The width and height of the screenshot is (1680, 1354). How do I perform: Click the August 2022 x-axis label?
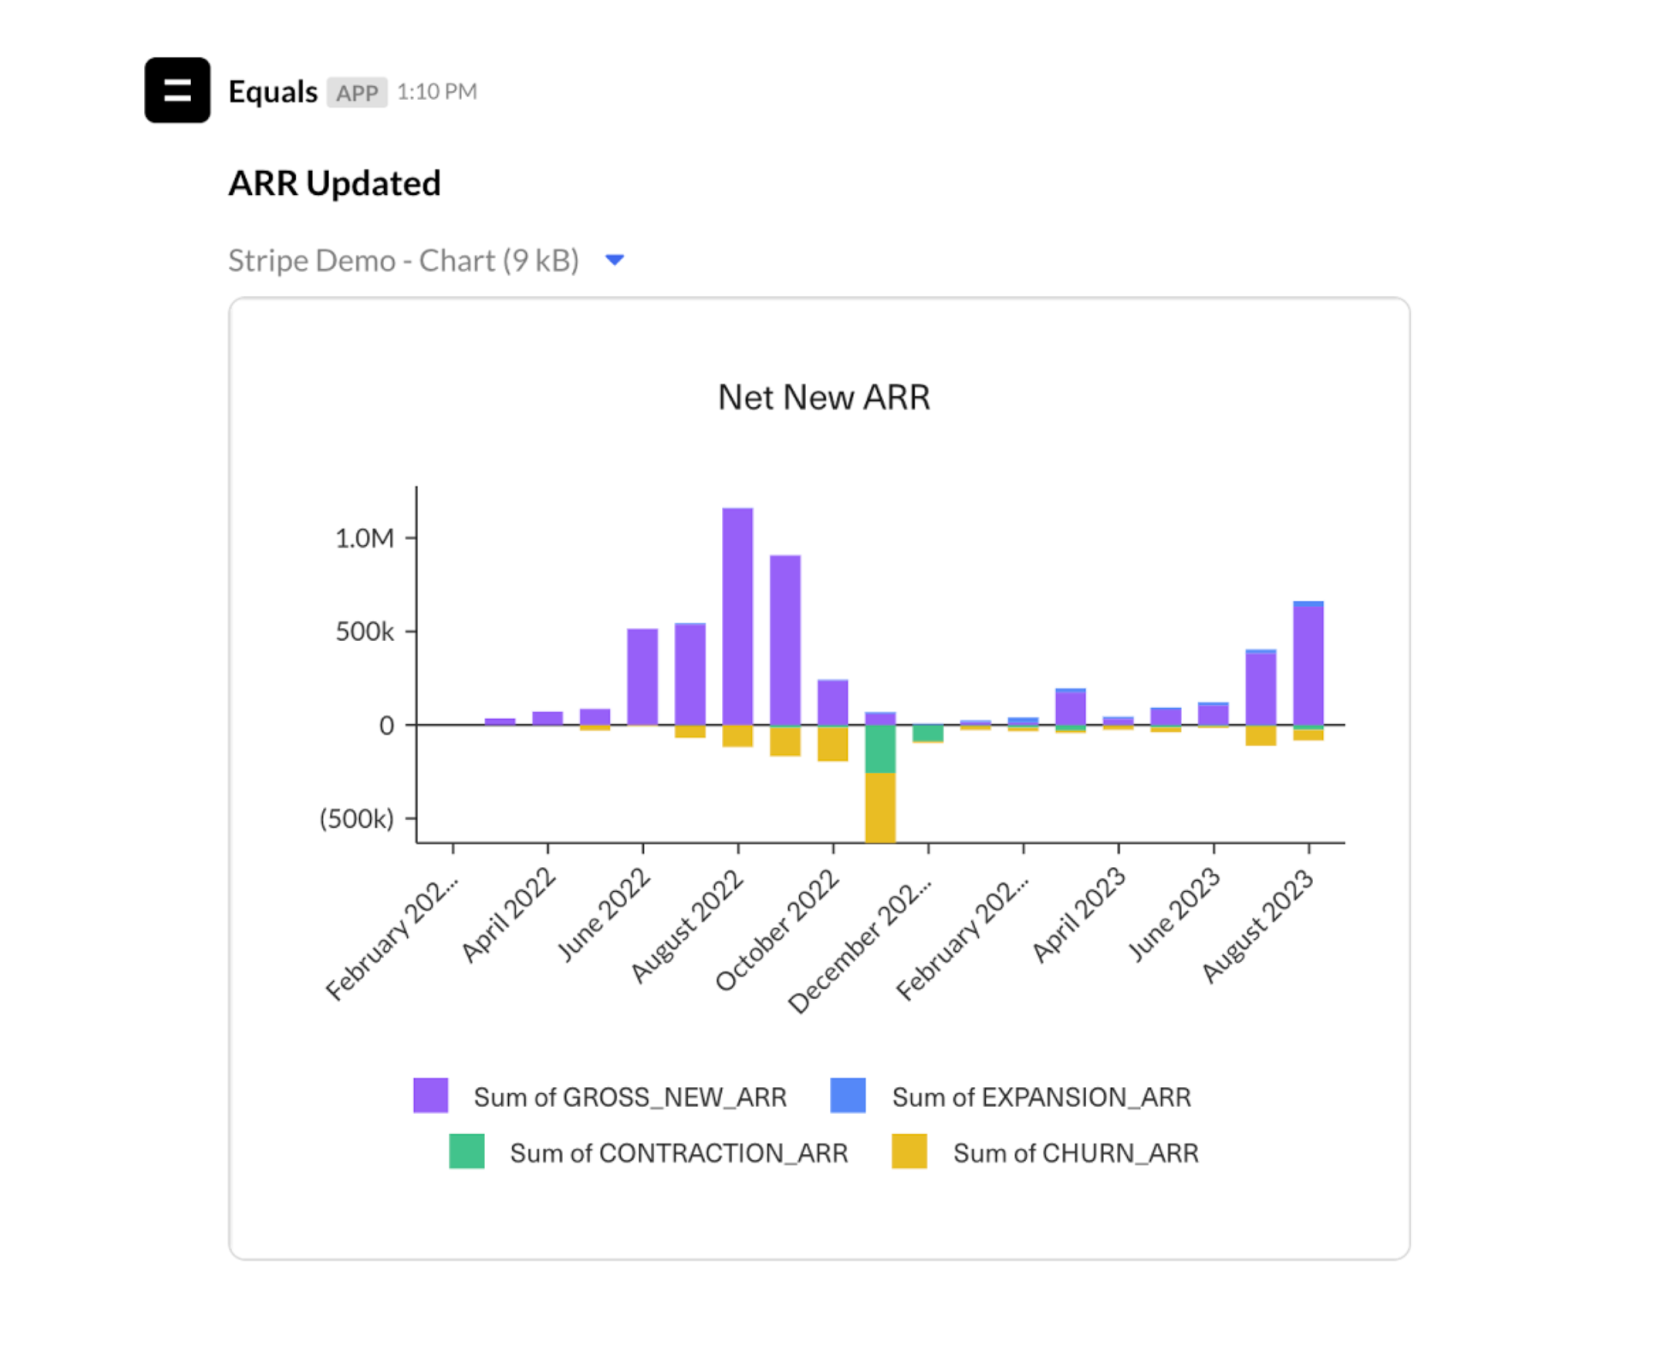coord(688,925)
